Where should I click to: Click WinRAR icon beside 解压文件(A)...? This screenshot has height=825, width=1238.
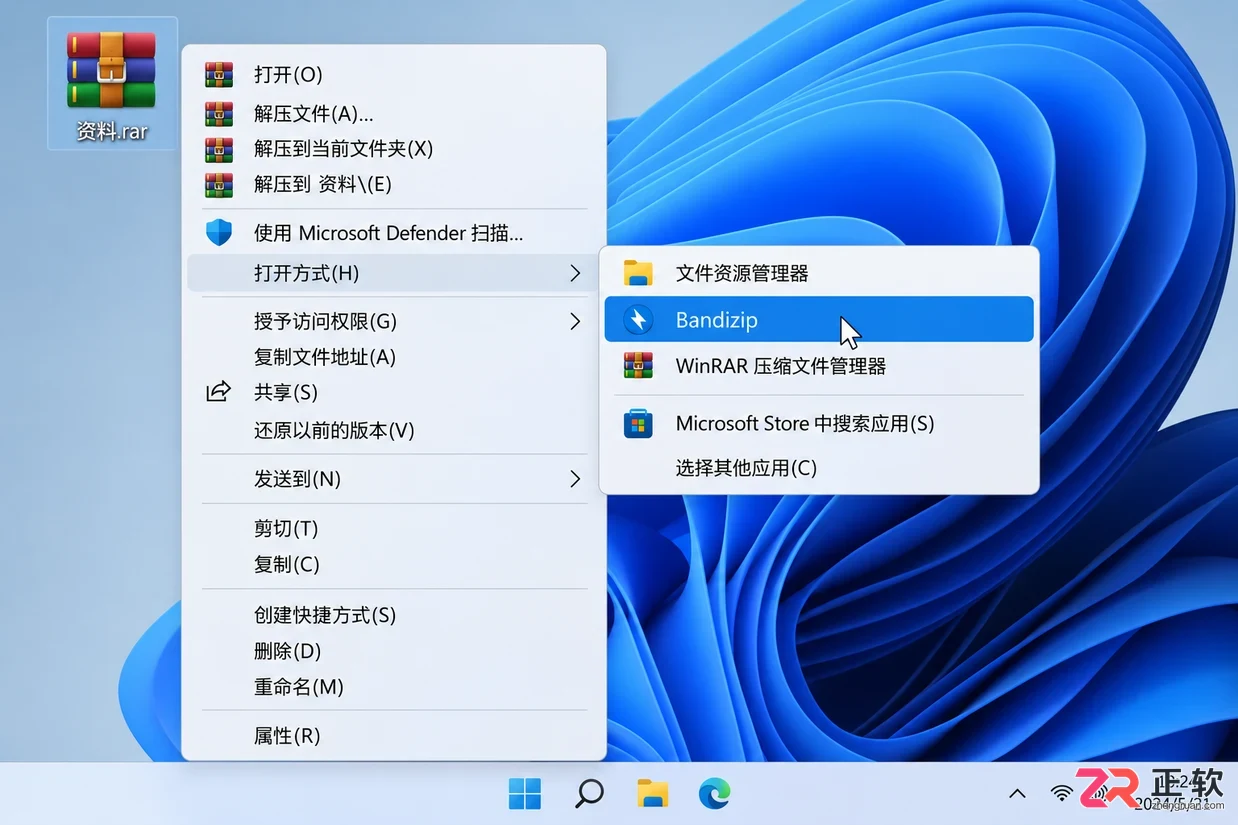pos(218,114)
